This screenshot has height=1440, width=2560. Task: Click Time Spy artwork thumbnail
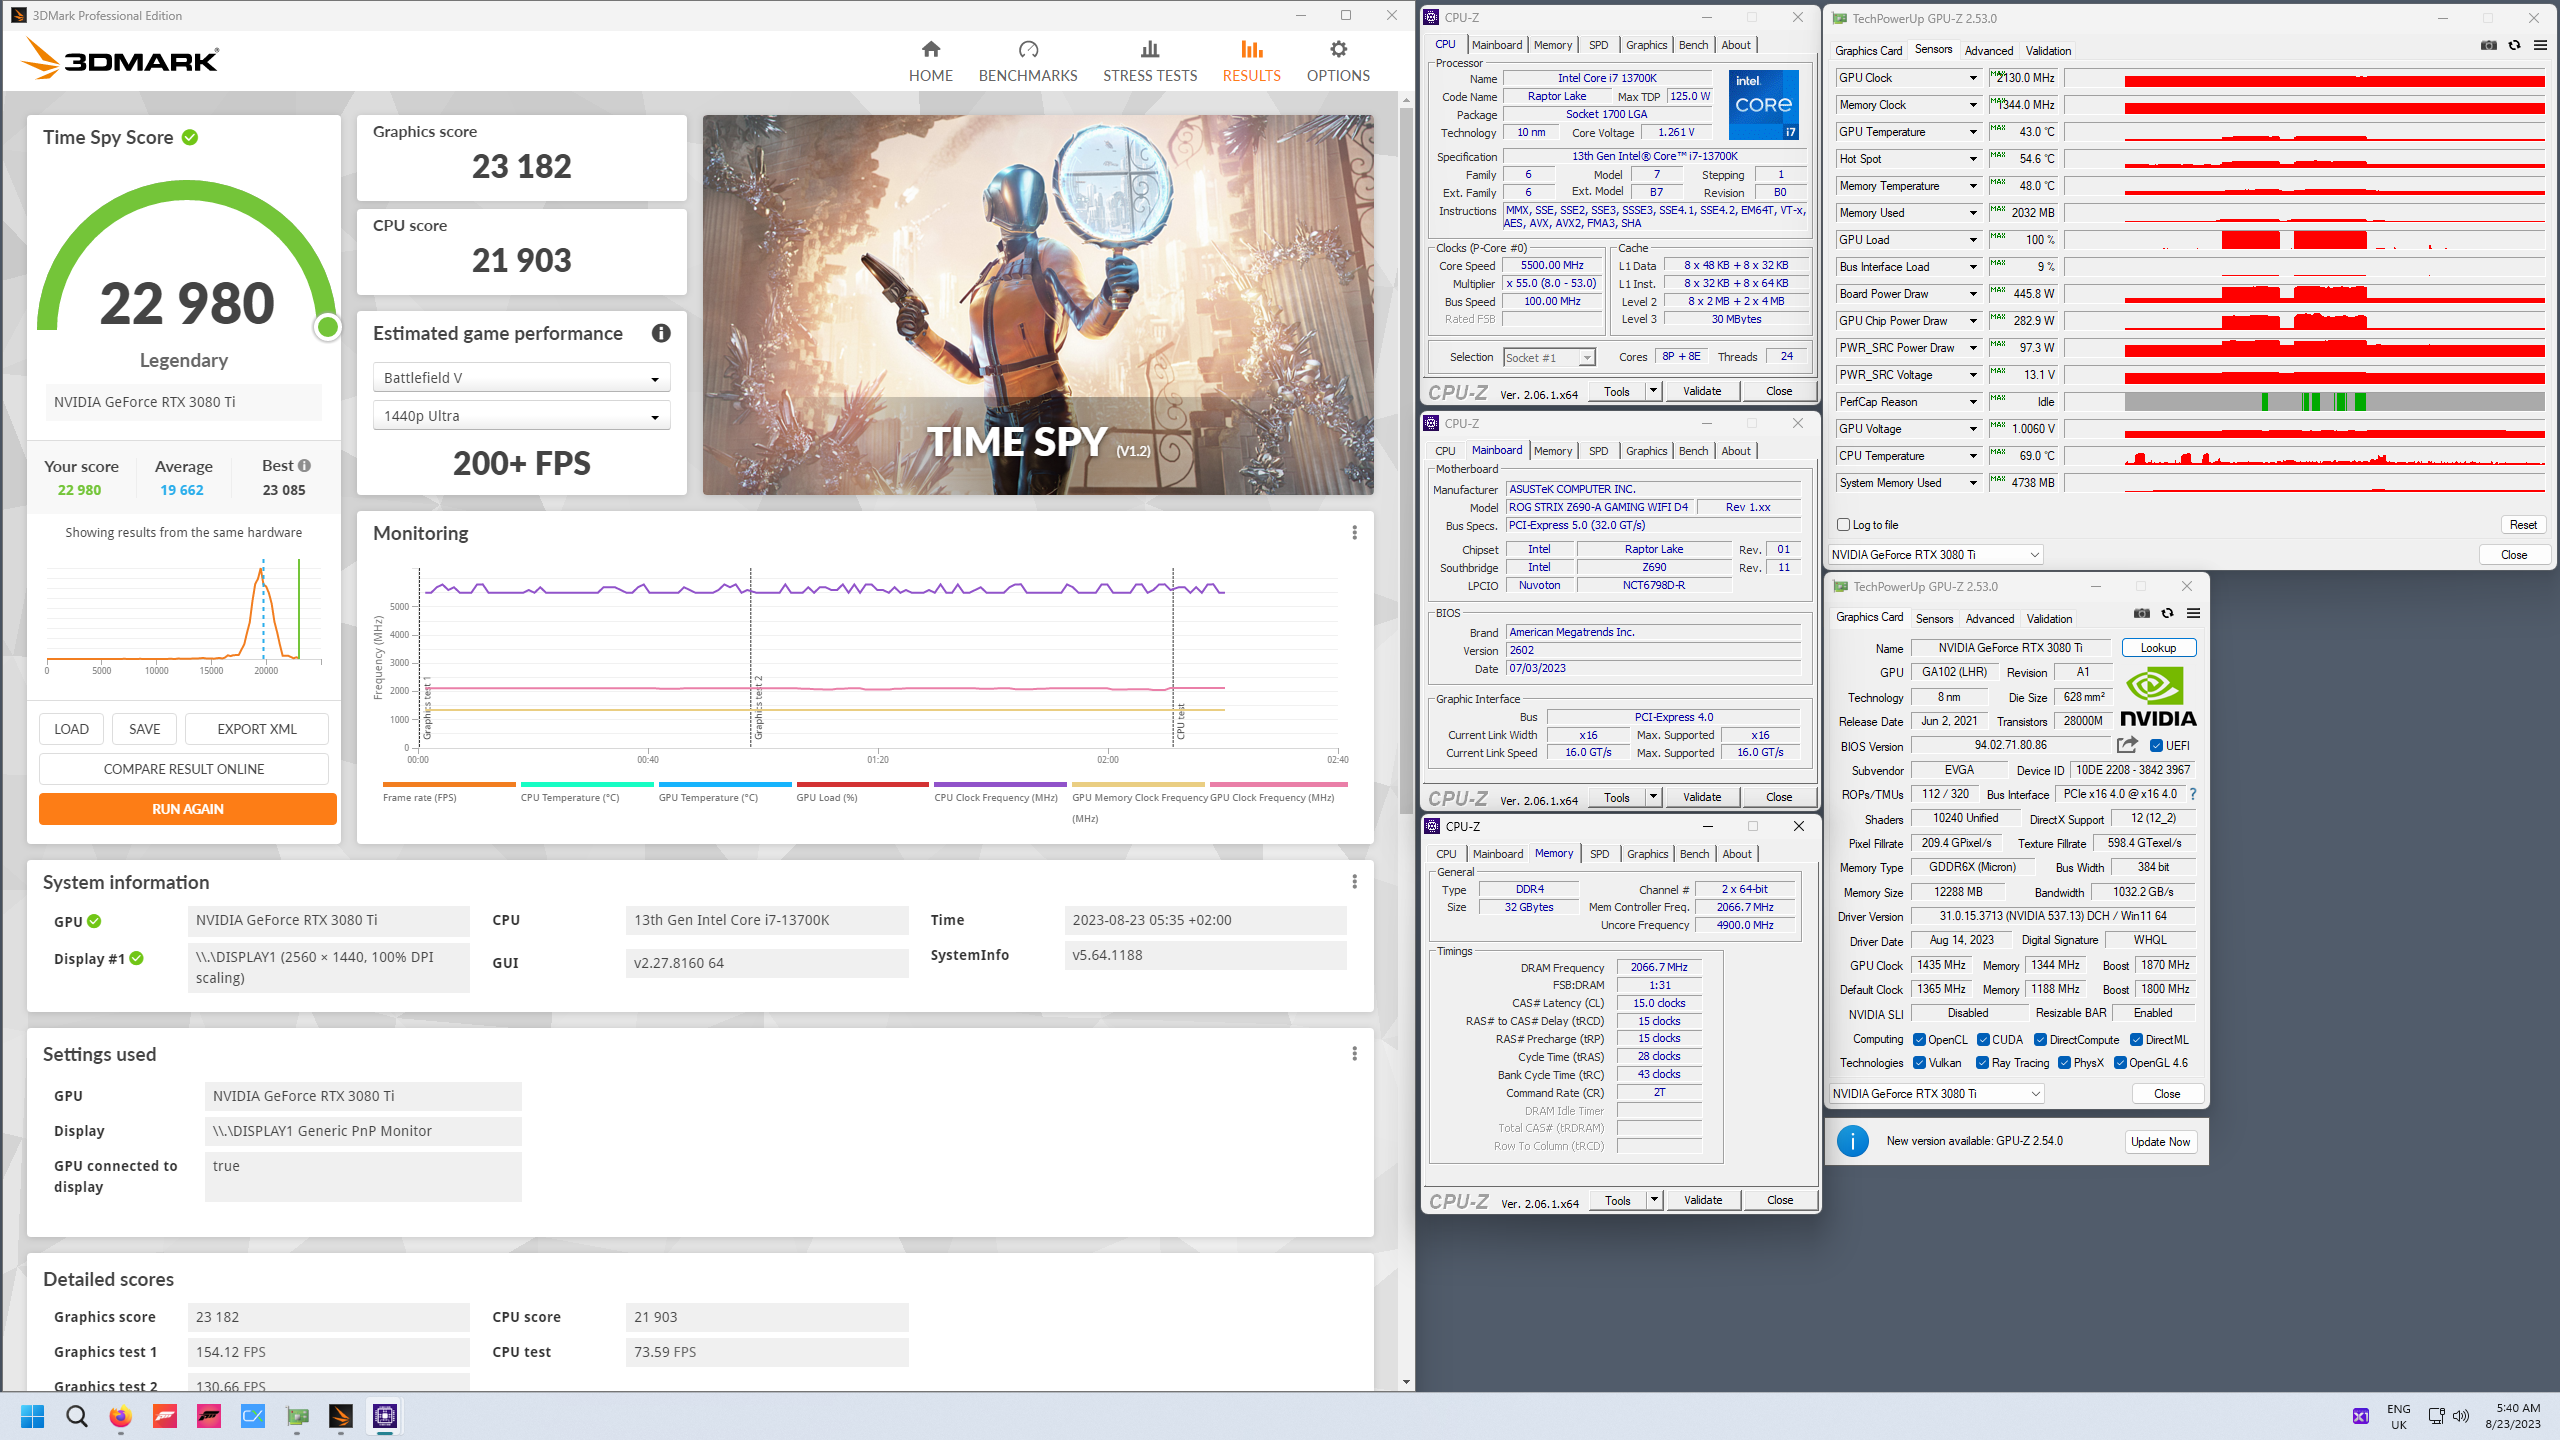pos(1038,305)
